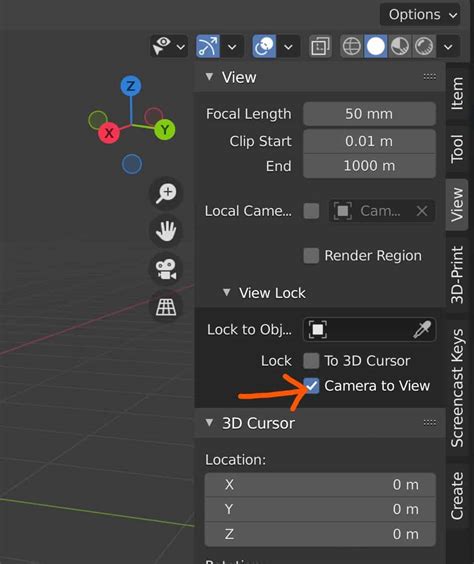474x564 pixels.
Task: Enable the Local Camera checkbox
Action: pos(311,211)
